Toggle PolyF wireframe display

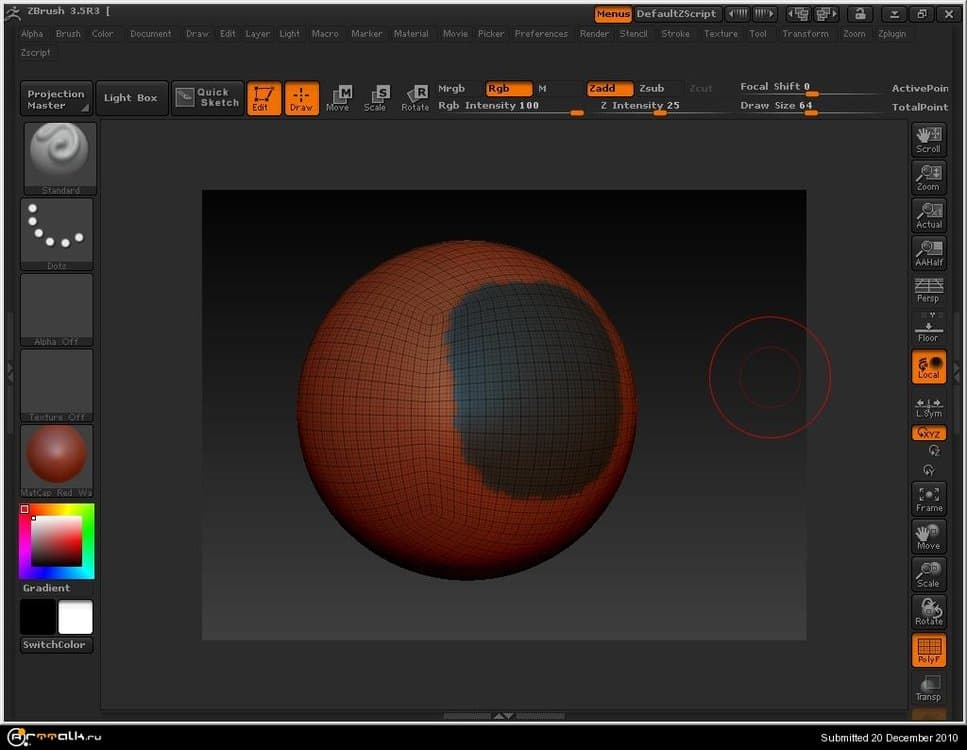point(929,651)
